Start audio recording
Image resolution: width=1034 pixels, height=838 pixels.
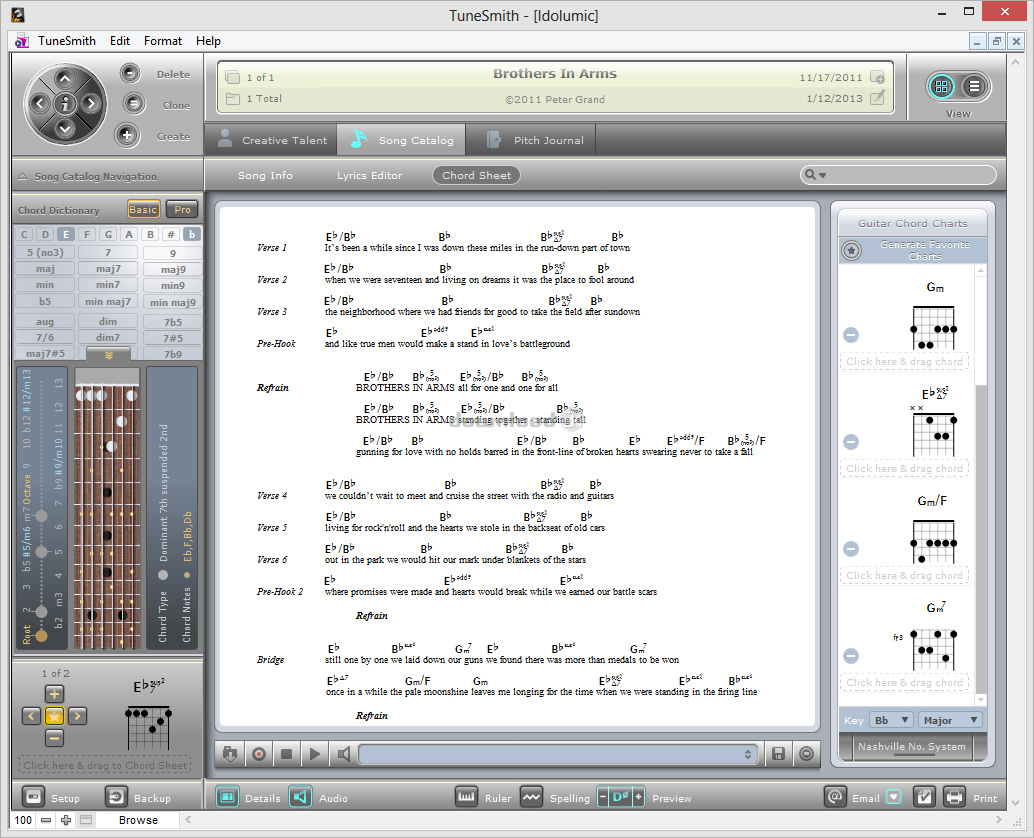coord(258,754)
